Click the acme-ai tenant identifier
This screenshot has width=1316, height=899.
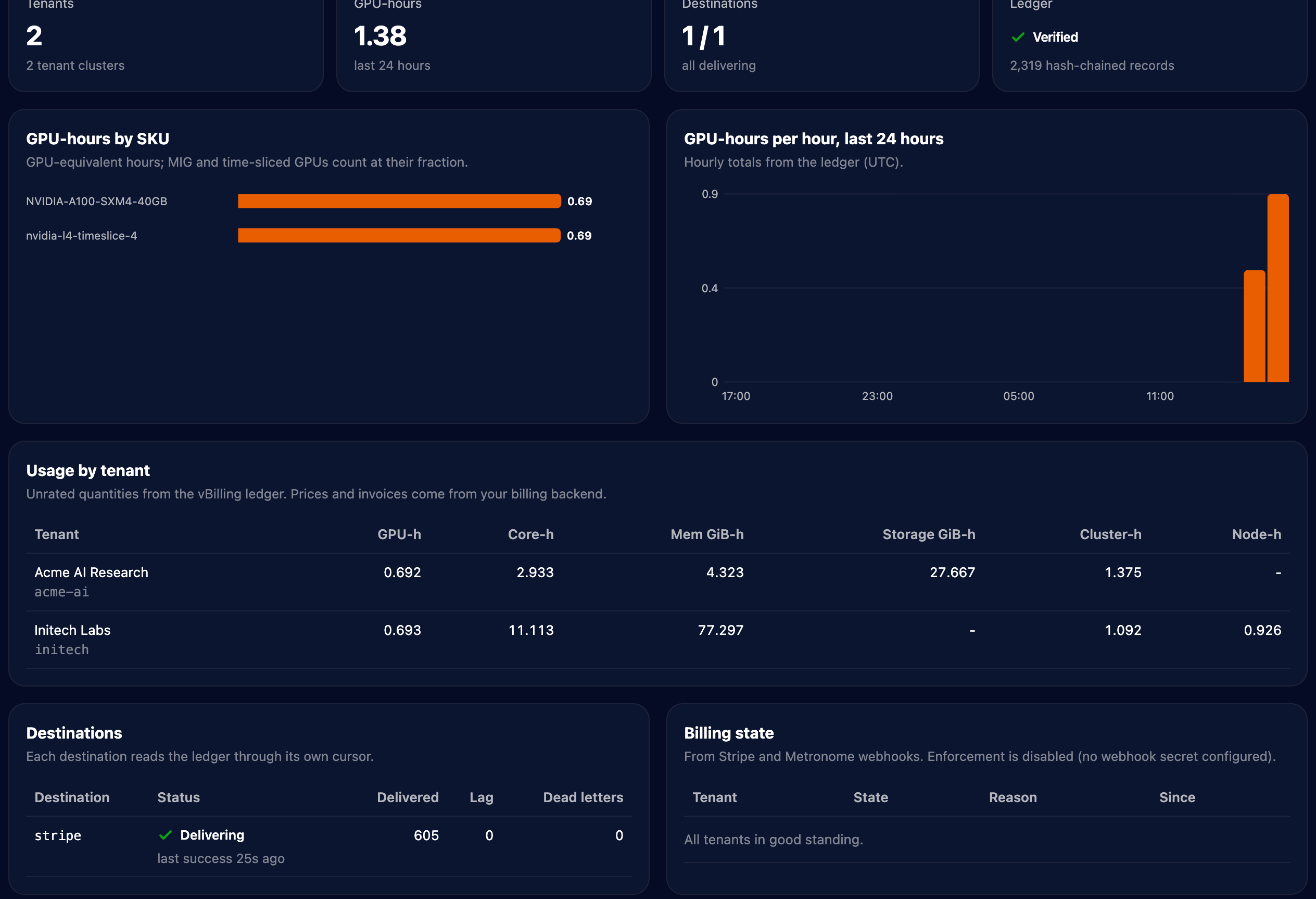click(62, 592)
